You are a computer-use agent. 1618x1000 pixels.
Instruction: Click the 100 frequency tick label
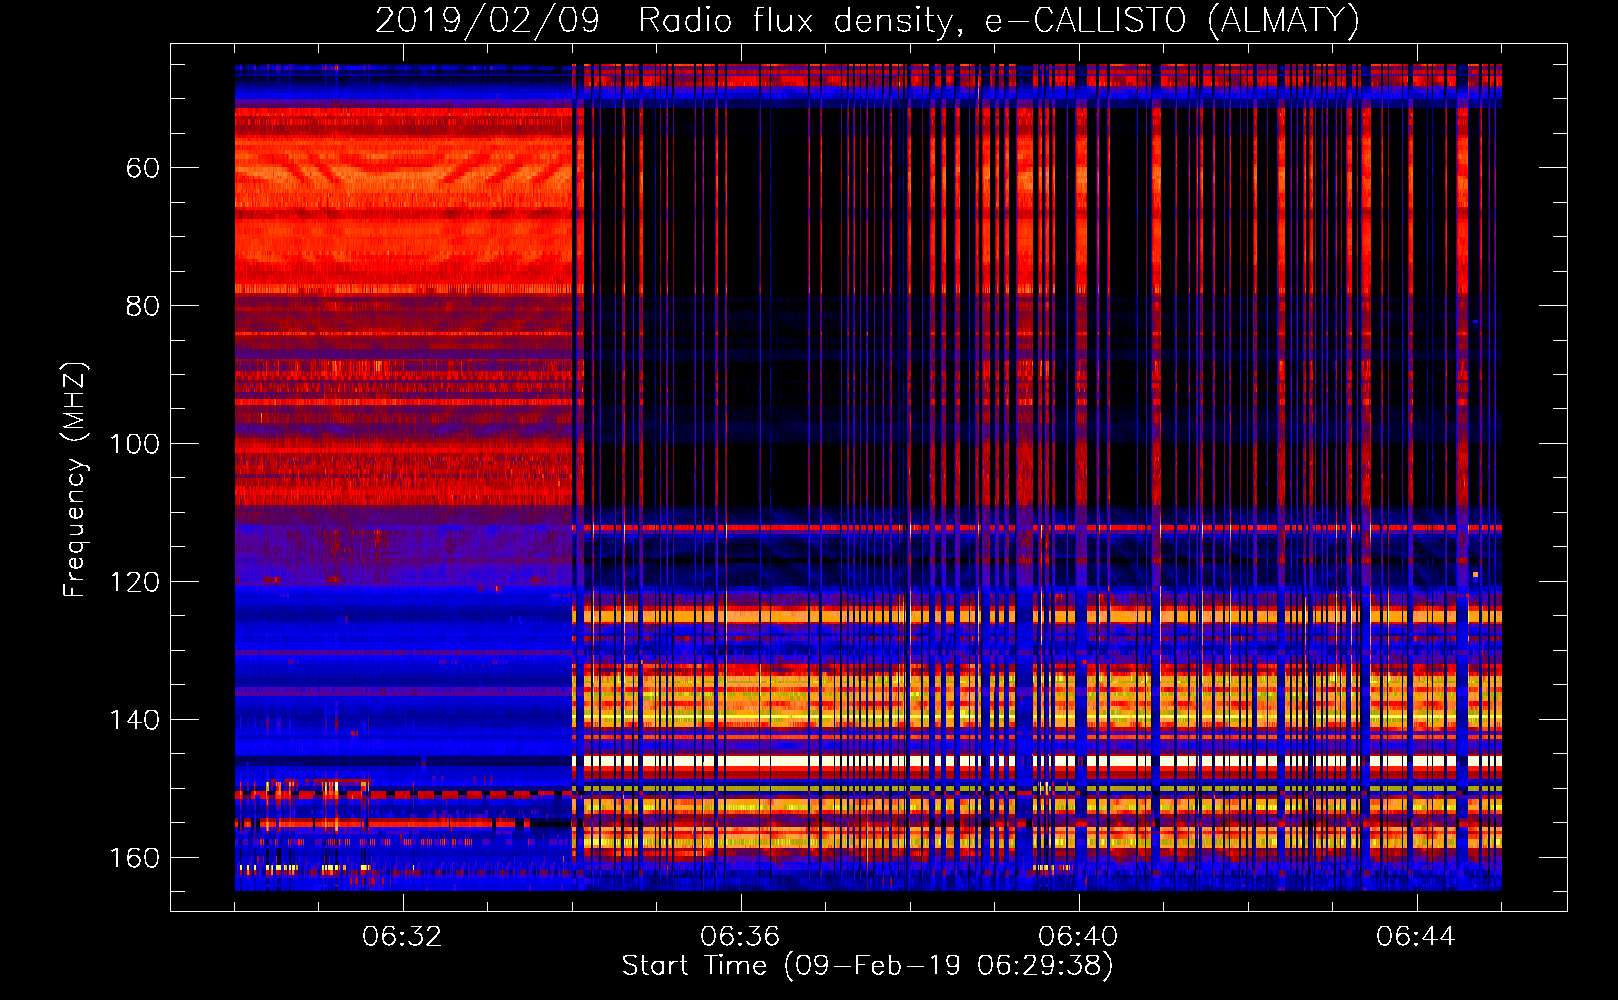coord(134,444)
